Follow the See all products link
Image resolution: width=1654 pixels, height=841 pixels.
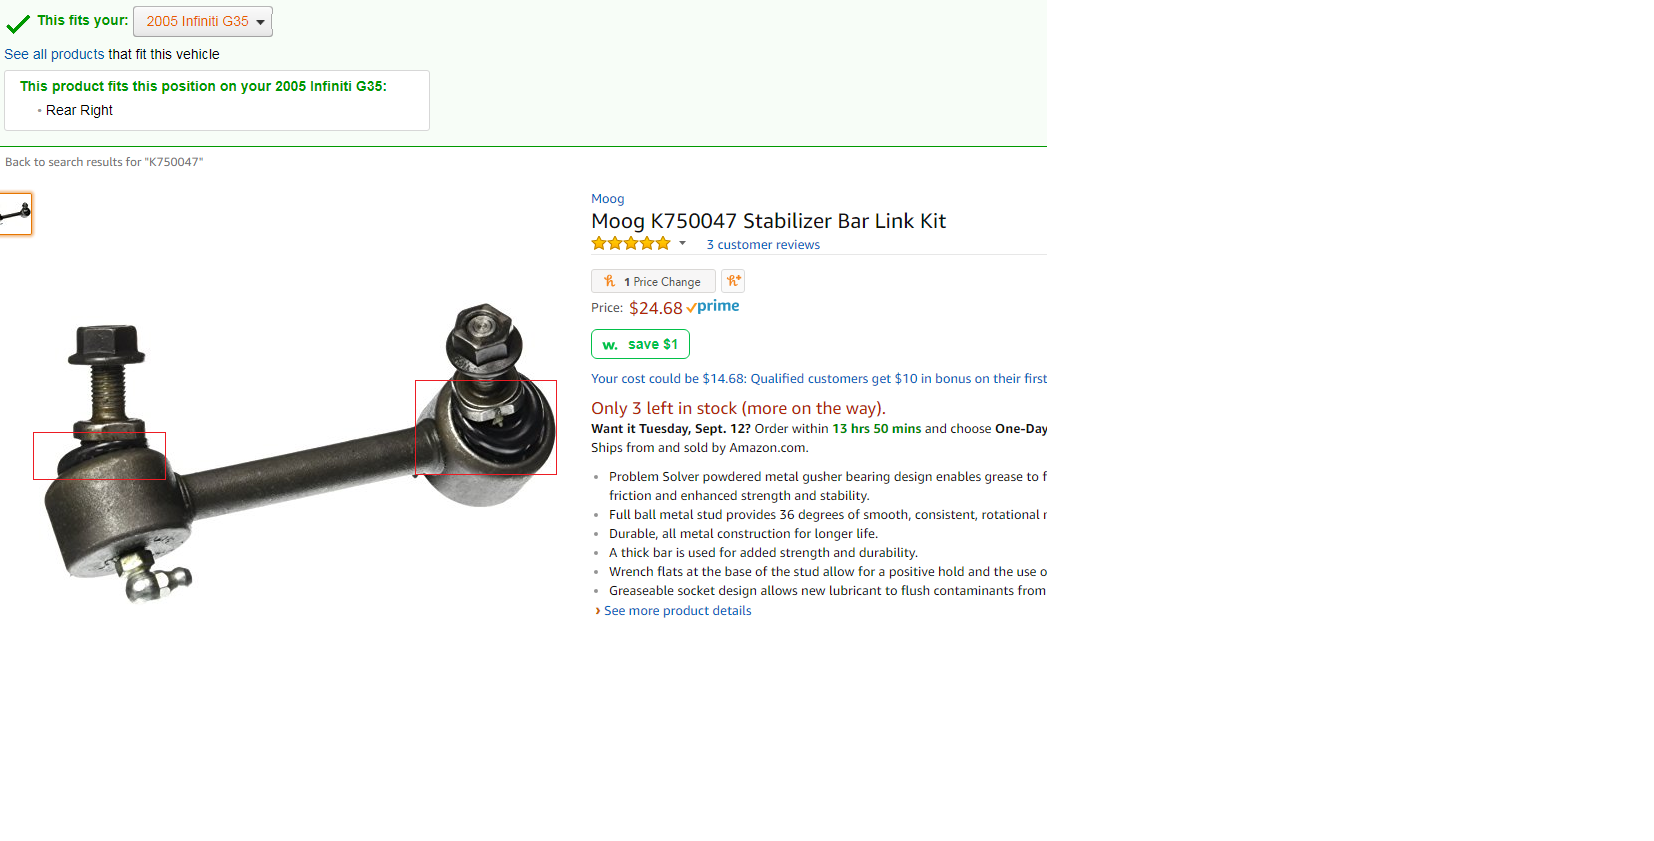point(54,54)
